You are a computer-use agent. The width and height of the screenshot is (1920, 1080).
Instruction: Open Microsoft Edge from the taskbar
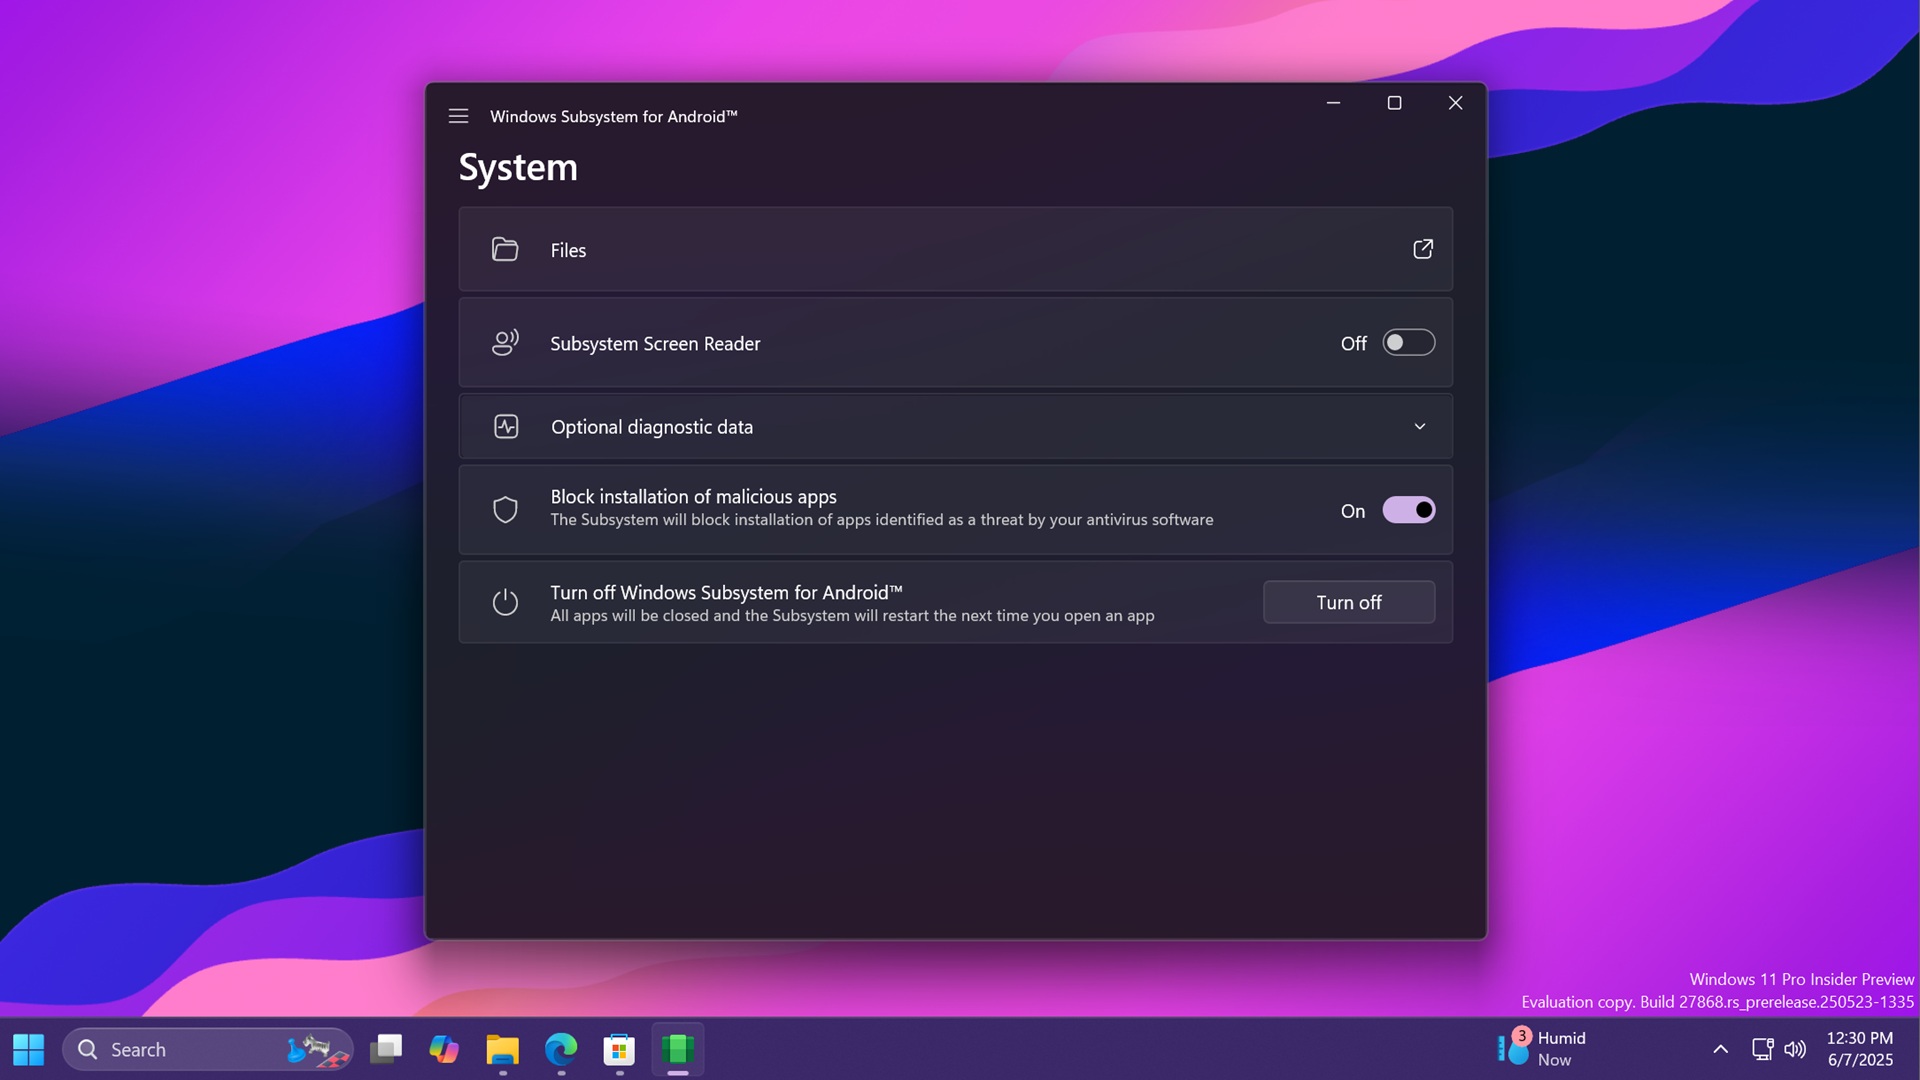tap(561, 1049)
